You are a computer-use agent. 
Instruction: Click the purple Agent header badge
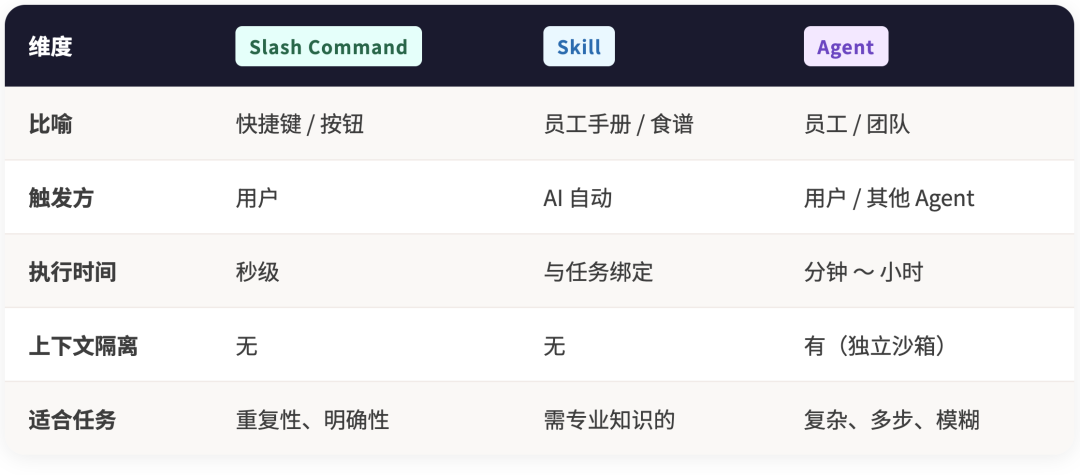[845, 47]
